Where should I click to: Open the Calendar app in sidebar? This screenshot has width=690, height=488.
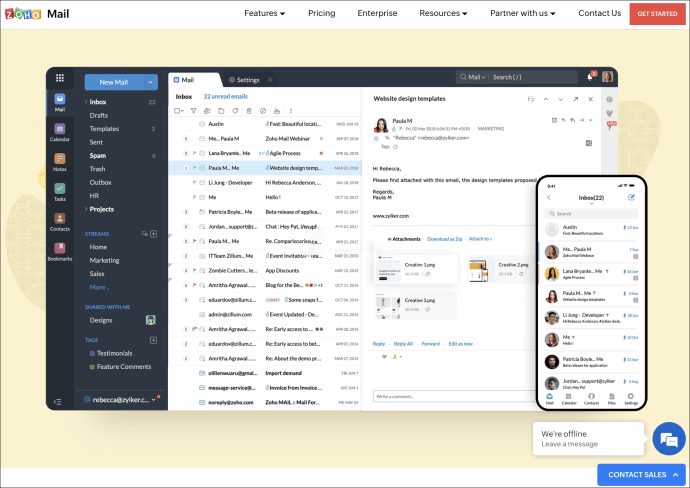pos(60,132)
